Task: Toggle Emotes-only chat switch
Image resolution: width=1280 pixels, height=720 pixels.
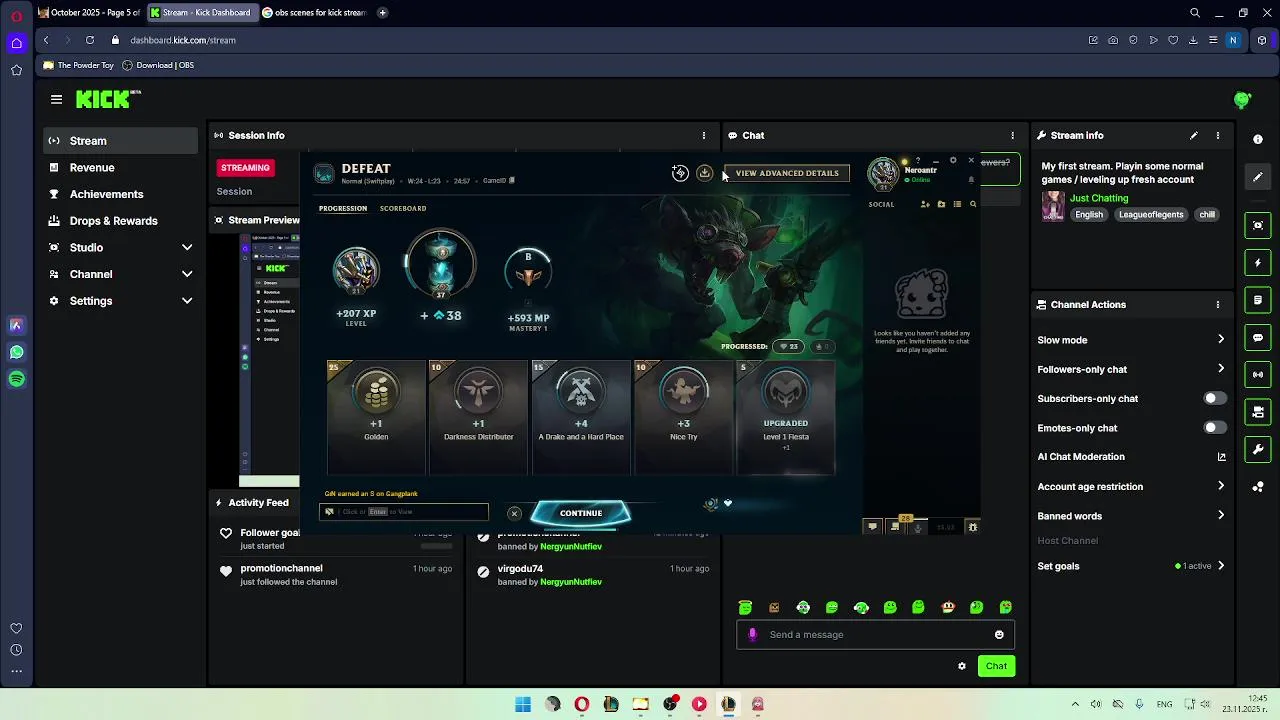Action: pyautogui.click(x=1214, y=428)
